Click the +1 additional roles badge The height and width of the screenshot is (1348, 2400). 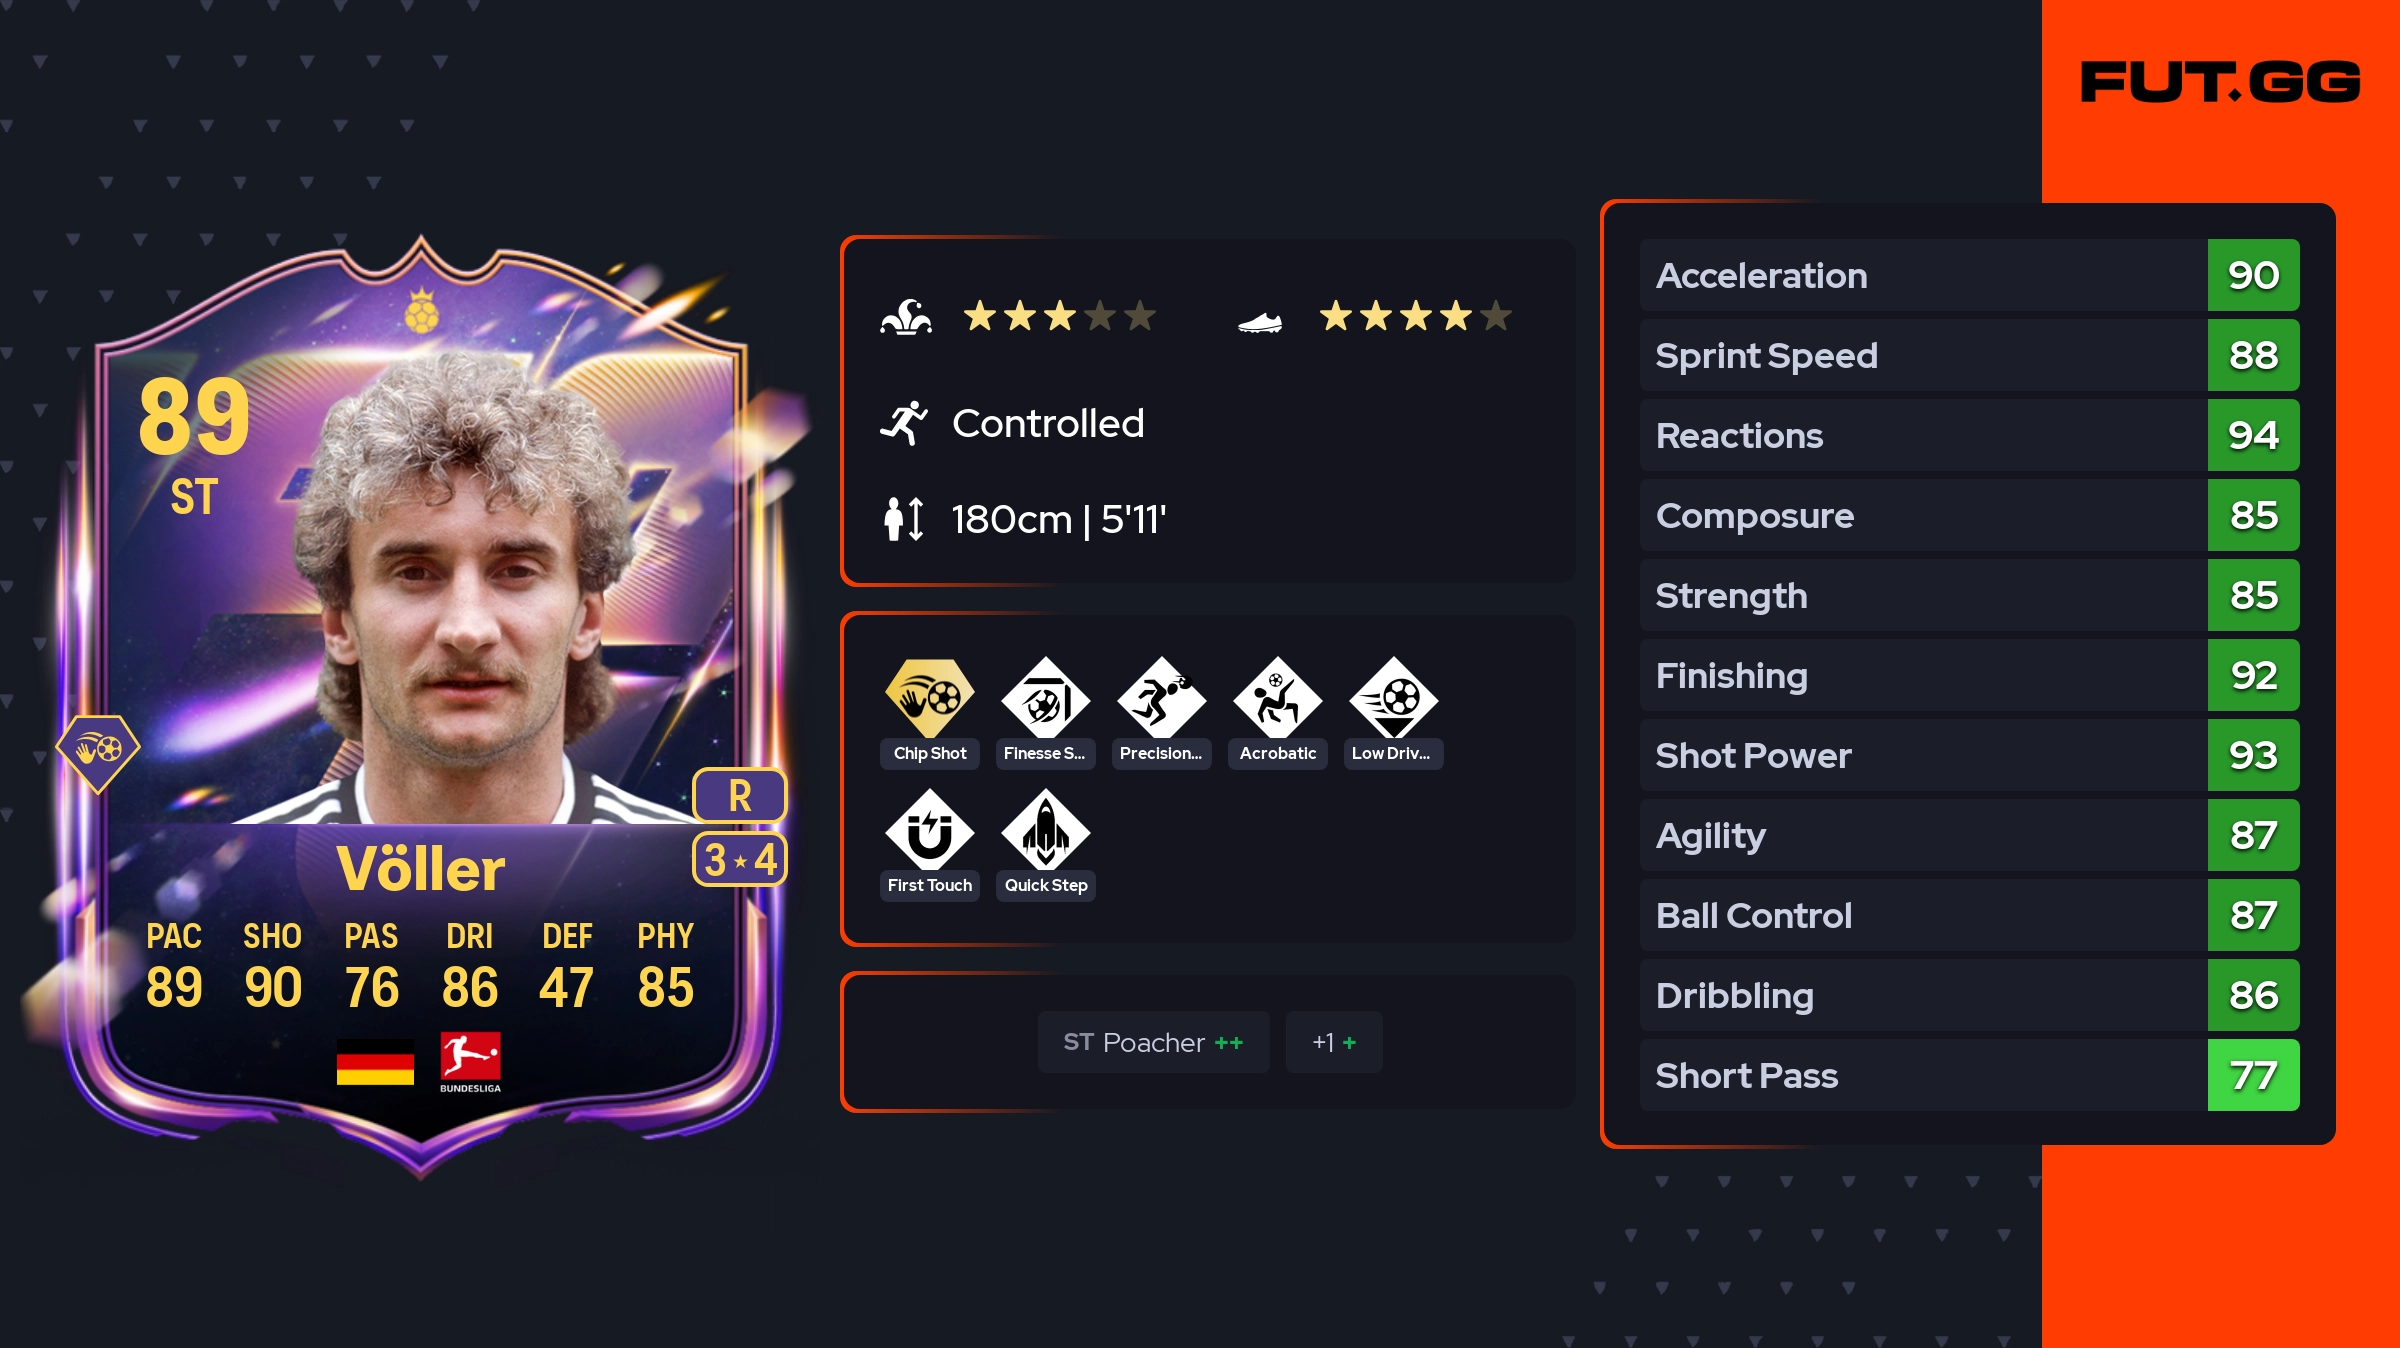tap(1334, 1042)
